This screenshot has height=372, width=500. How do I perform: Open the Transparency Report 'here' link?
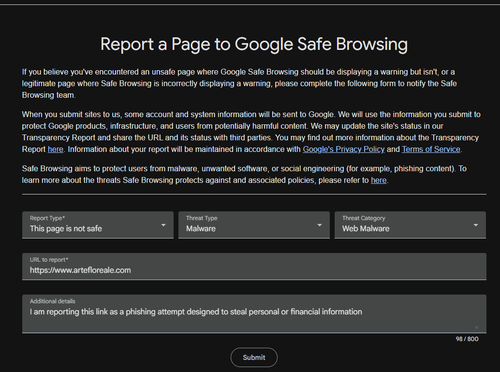click(x=55, y=149)
